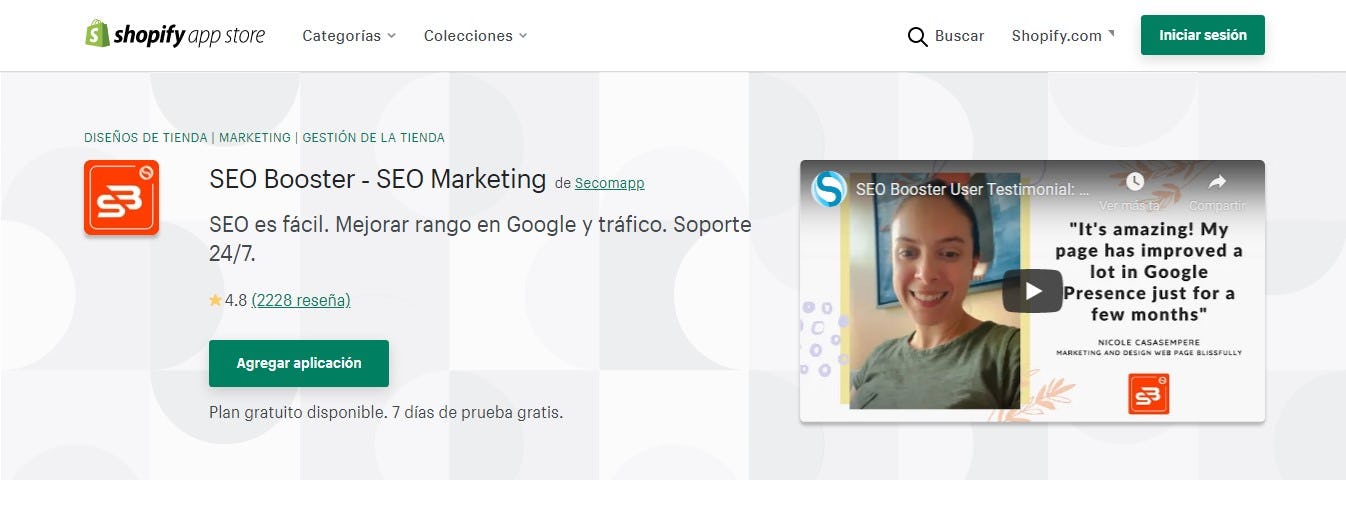Click the Secomapp channel avatar in video
Viewport: 1346px width, 532px height.
click(x=829, y=189)
